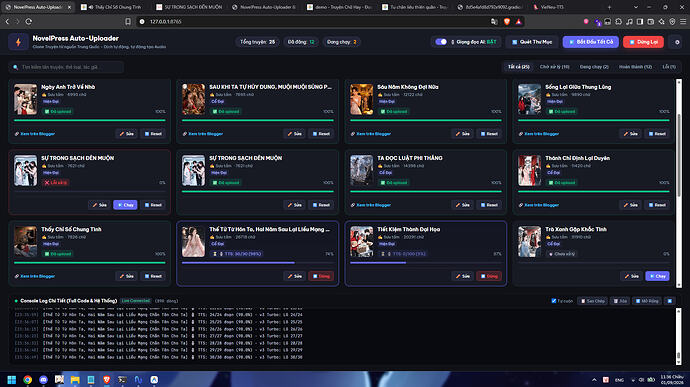Click the magnifier icon in the search box
Screen dimensions: 690x387
pos(15,67)
